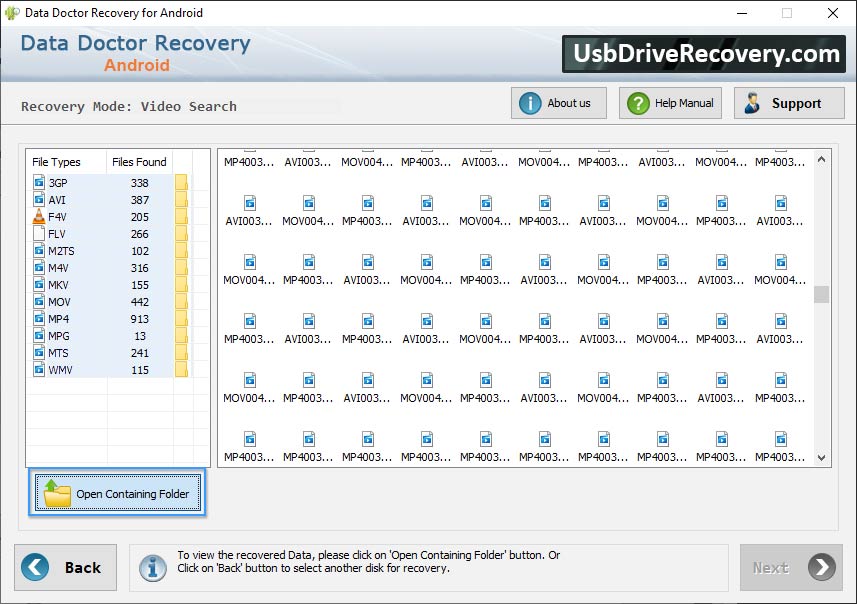Viewport: 857px width, 604px height.
Task: Click the folder icon in the MOV row
Action: pos(181,301)
